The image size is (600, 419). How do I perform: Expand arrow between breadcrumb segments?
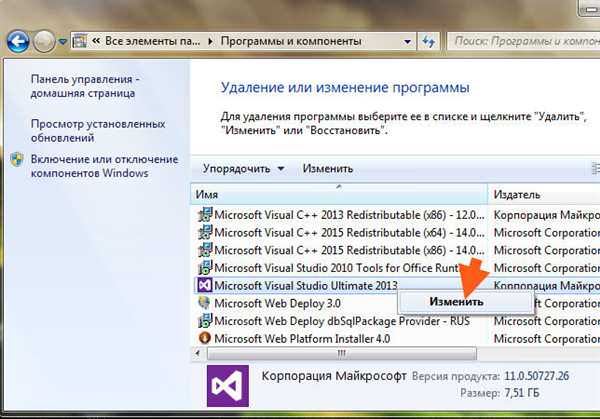click(x=210, y=41)
